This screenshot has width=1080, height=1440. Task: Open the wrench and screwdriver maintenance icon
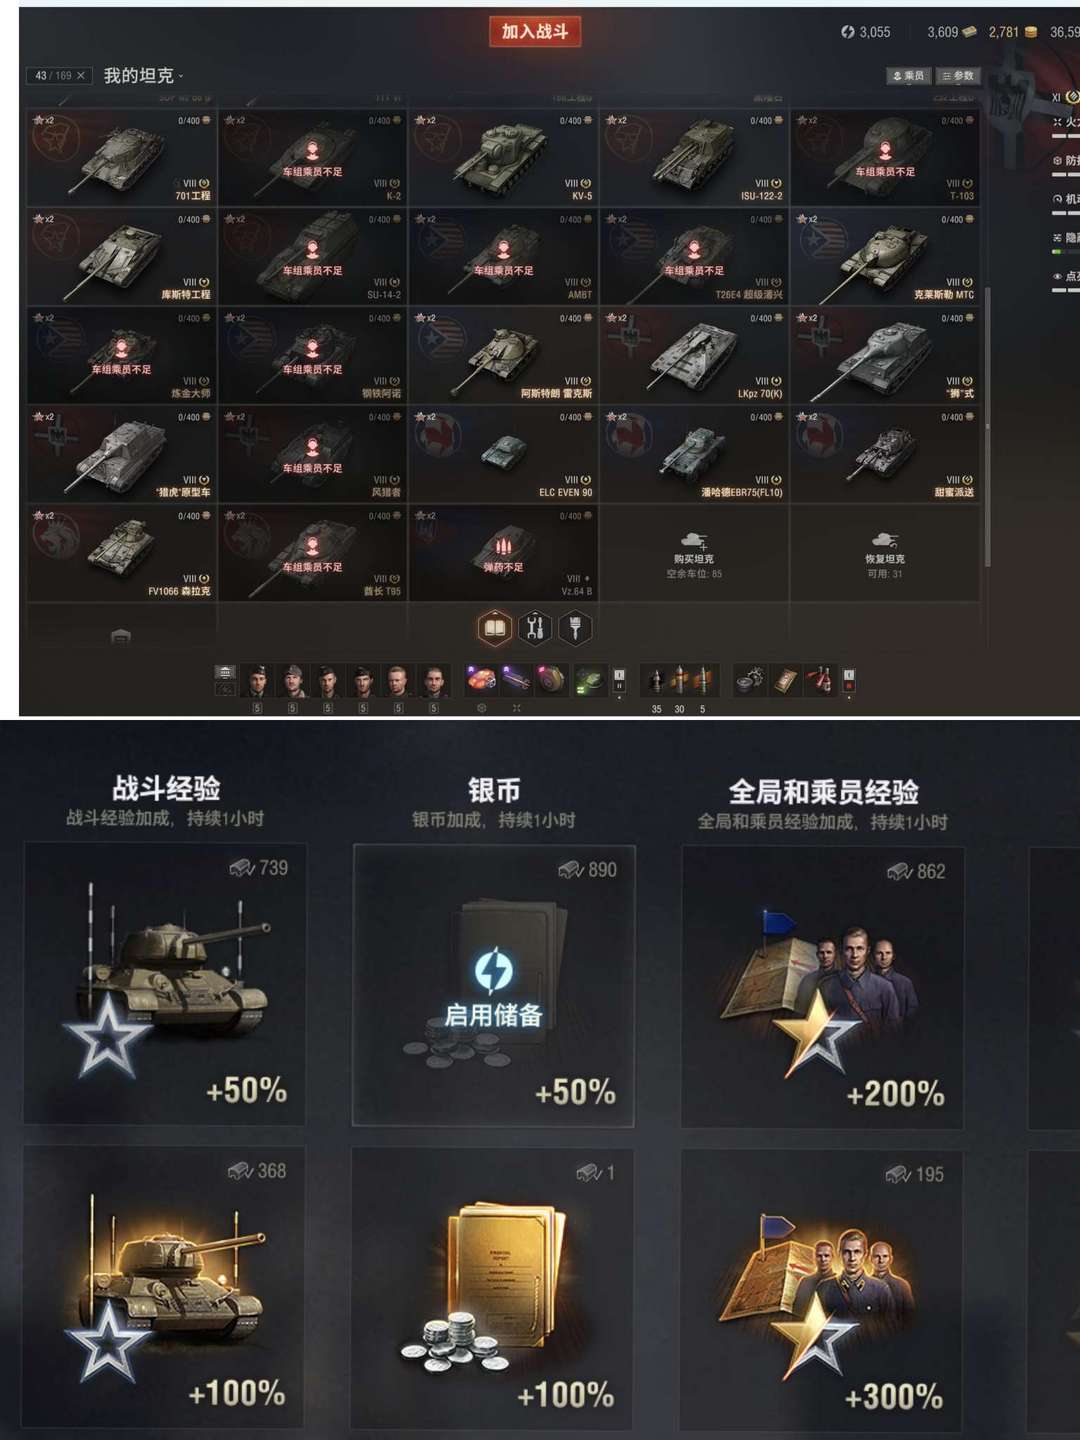click(x=535, y=628)
